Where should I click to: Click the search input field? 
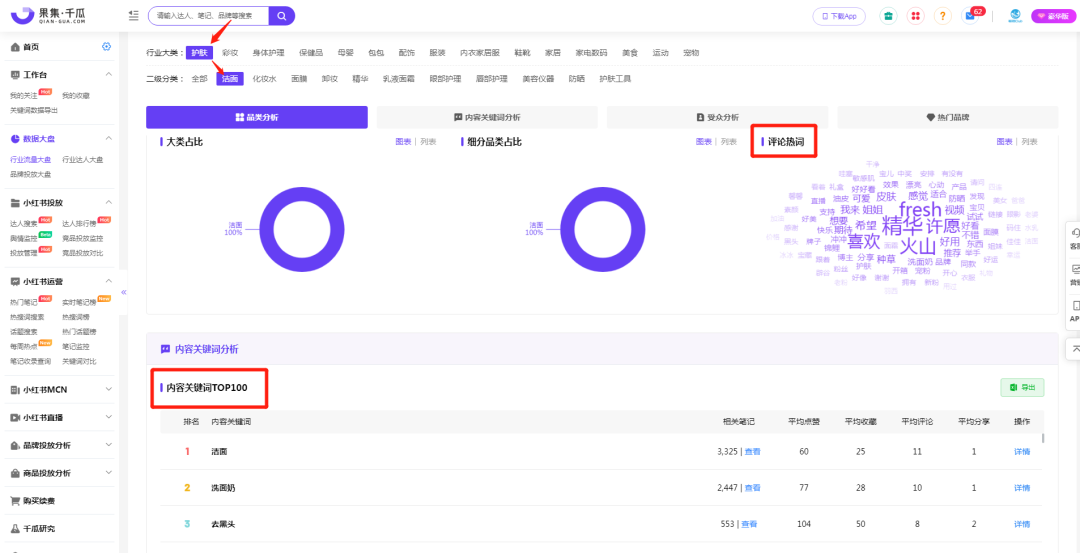[208, 16]
